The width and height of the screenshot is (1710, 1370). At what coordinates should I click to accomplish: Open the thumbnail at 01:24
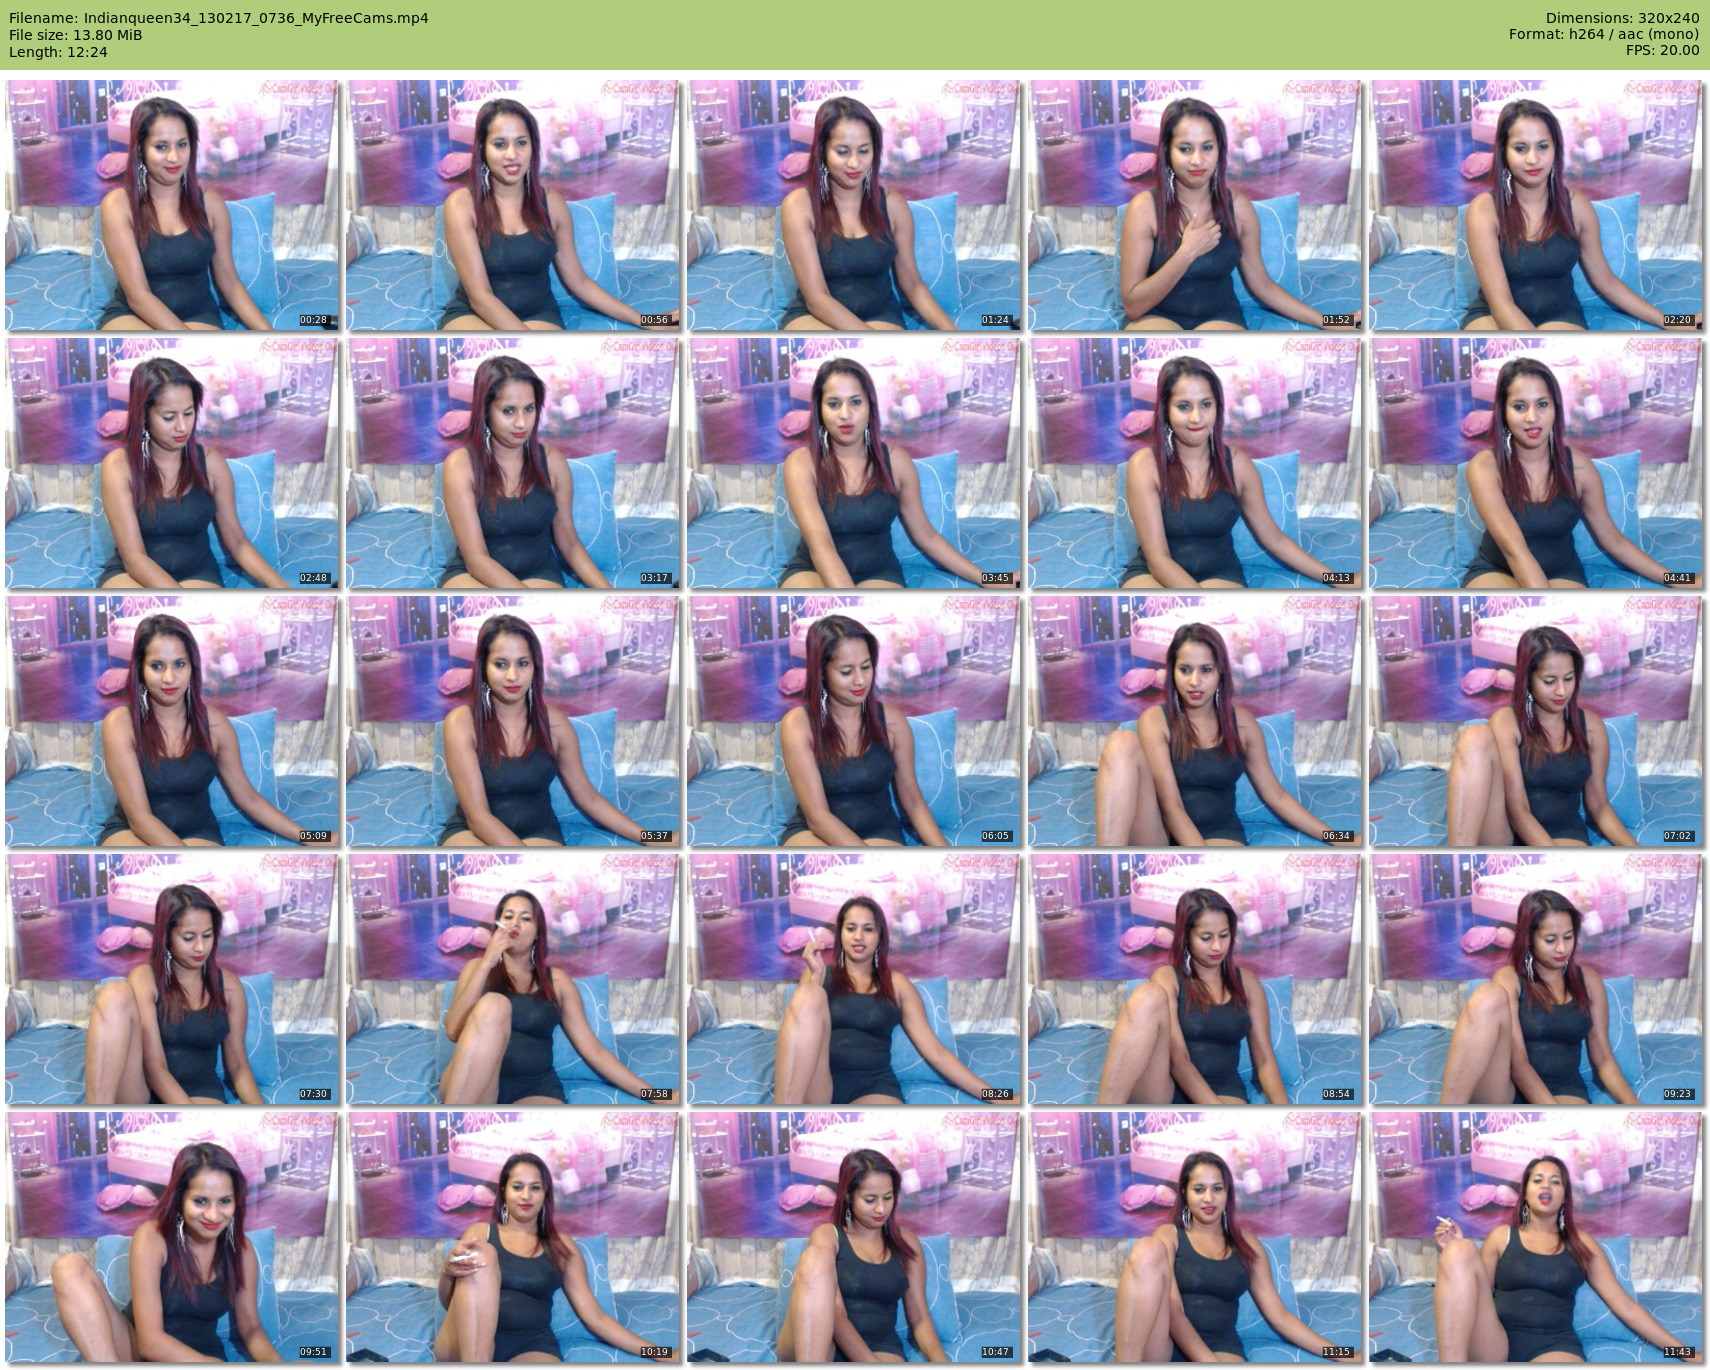click(854, 205)
